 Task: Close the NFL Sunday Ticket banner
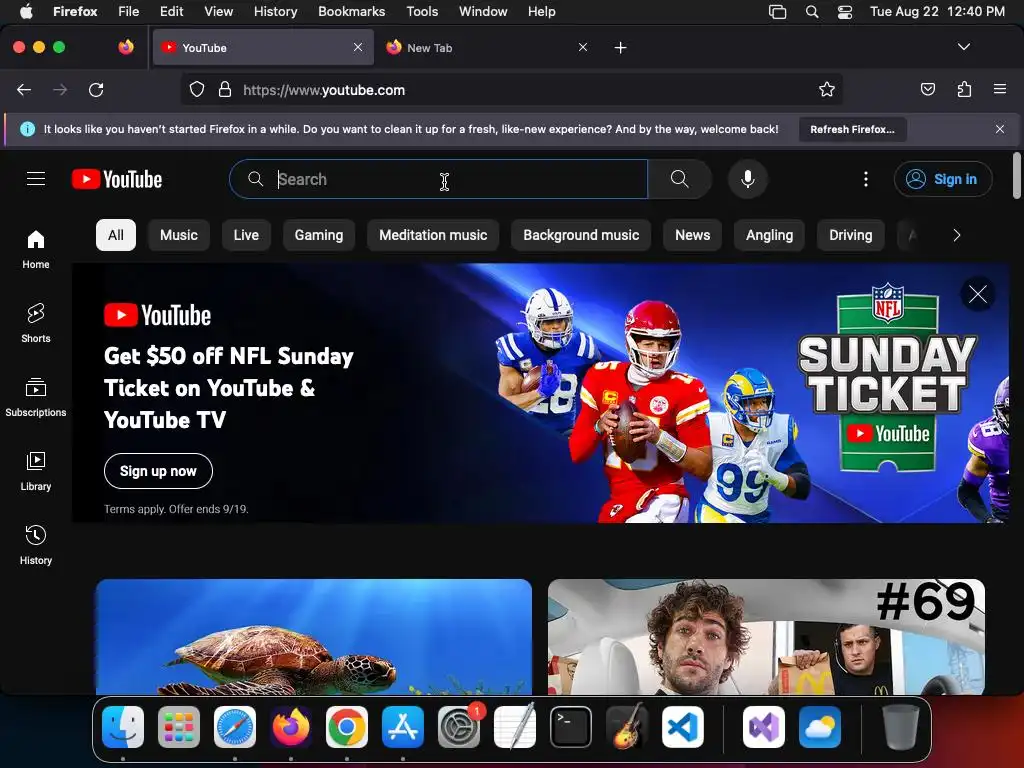[x=978, y=295]
